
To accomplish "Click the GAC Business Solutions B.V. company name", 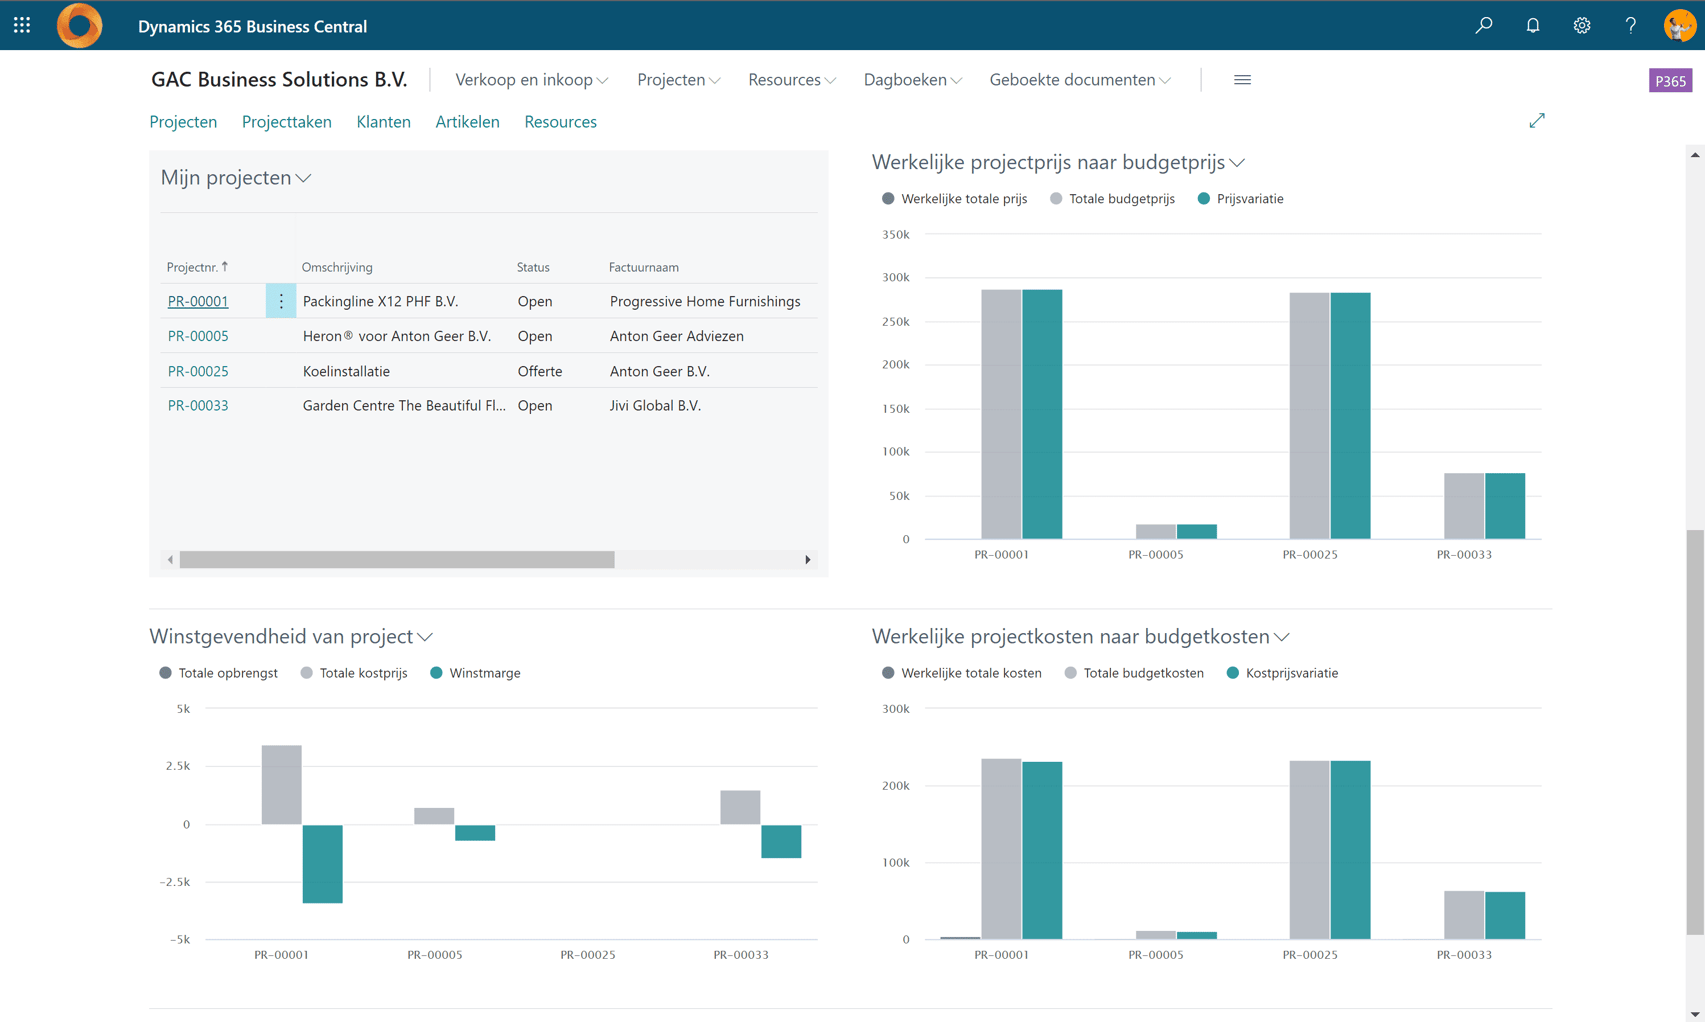I will 279,80.
